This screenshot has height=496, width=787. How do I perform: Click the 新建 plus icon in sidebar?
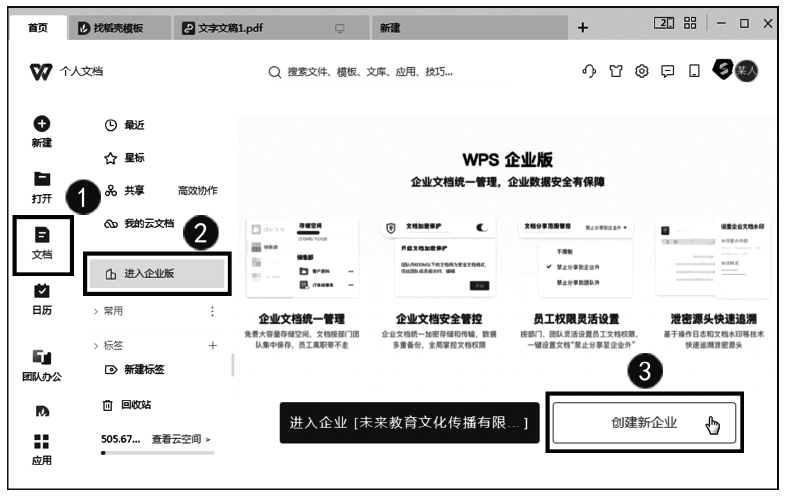point(42,125)
